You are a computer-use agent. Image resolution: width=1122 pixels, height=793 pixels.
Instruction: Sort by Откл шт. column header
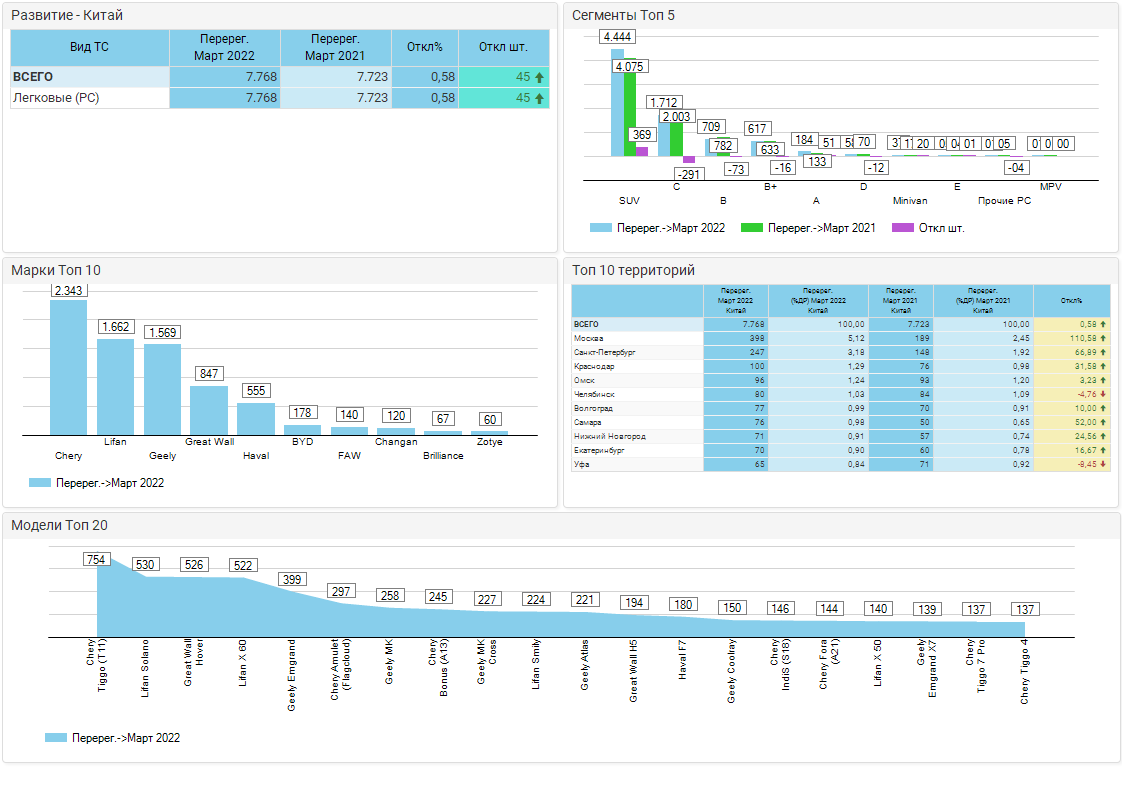[x=504, y=47]
